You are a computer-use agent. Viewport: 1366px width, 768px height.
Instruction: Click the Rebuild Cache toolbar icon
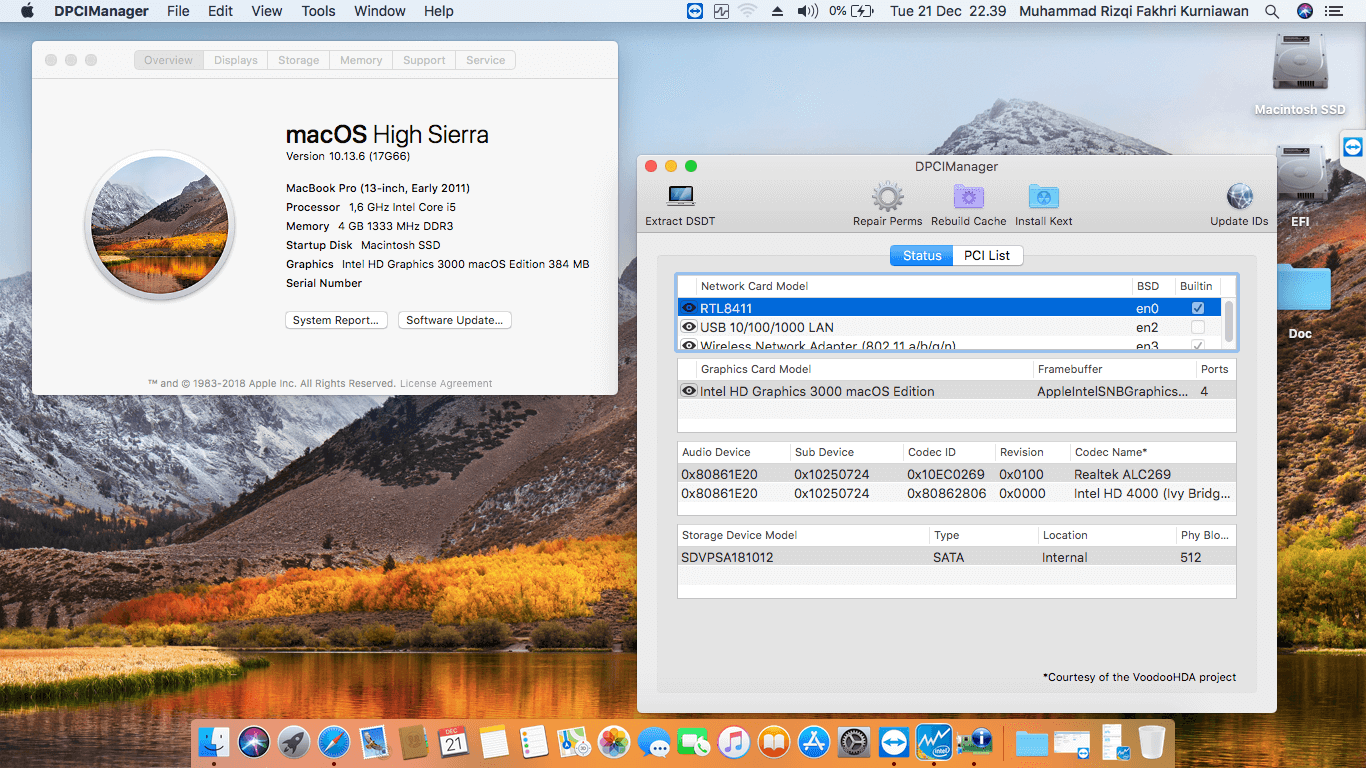(x=968, y=196)
